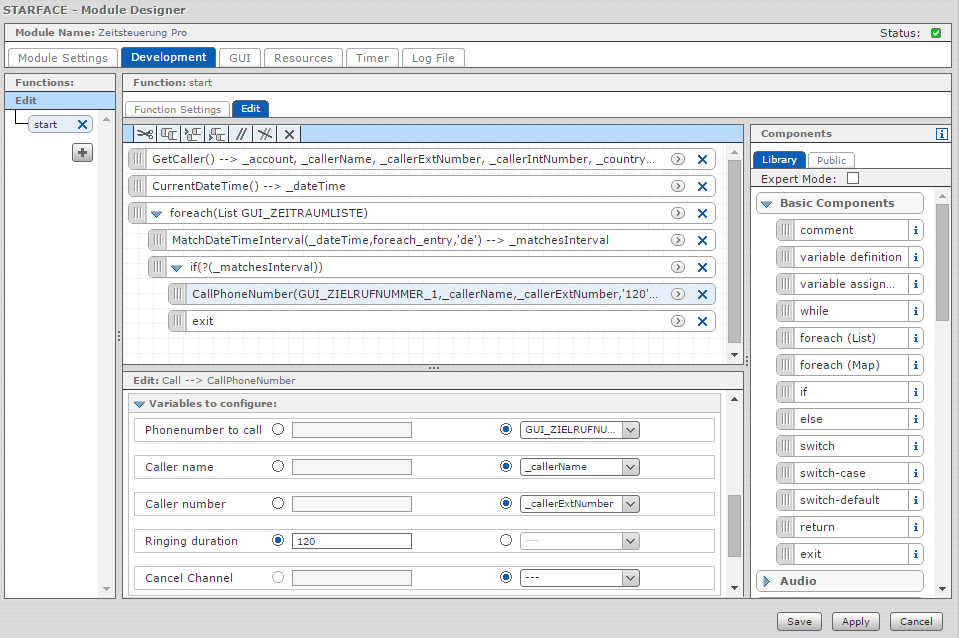This screenshot has width=959, height=638.
Task: Click the Save button
Action: click(799, 621)
